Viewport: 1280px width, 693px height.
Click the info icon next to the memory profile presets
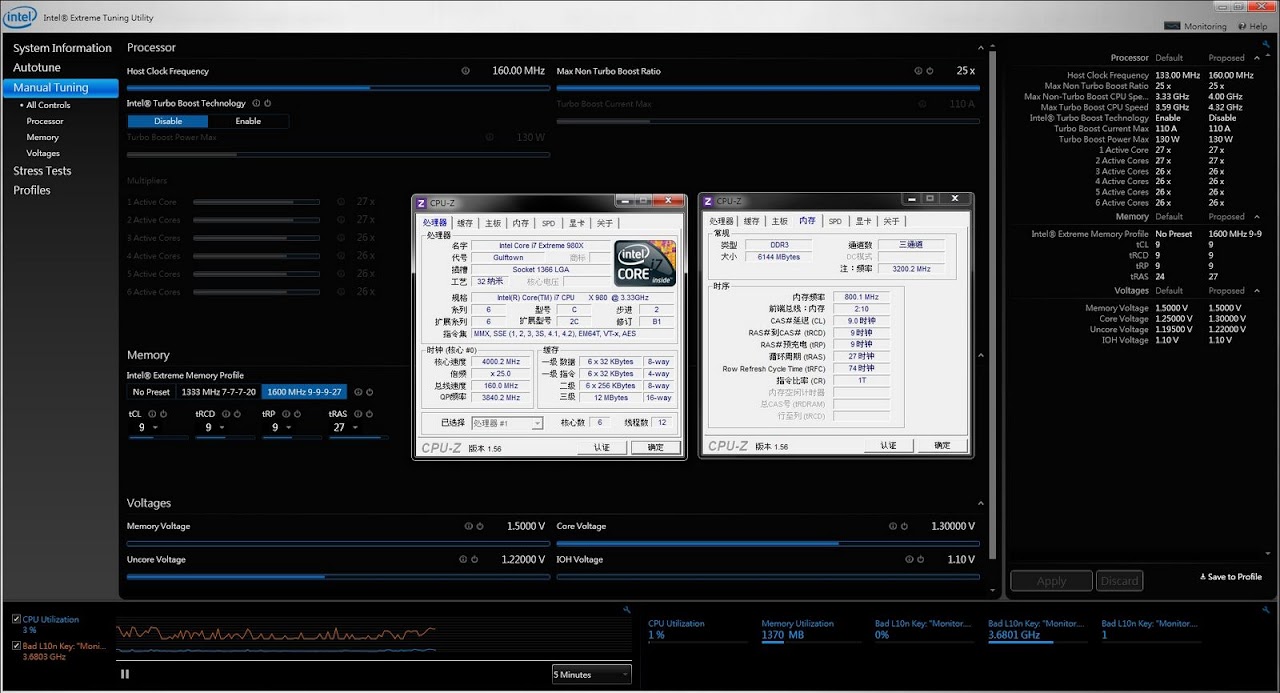[x=359, y=392]
